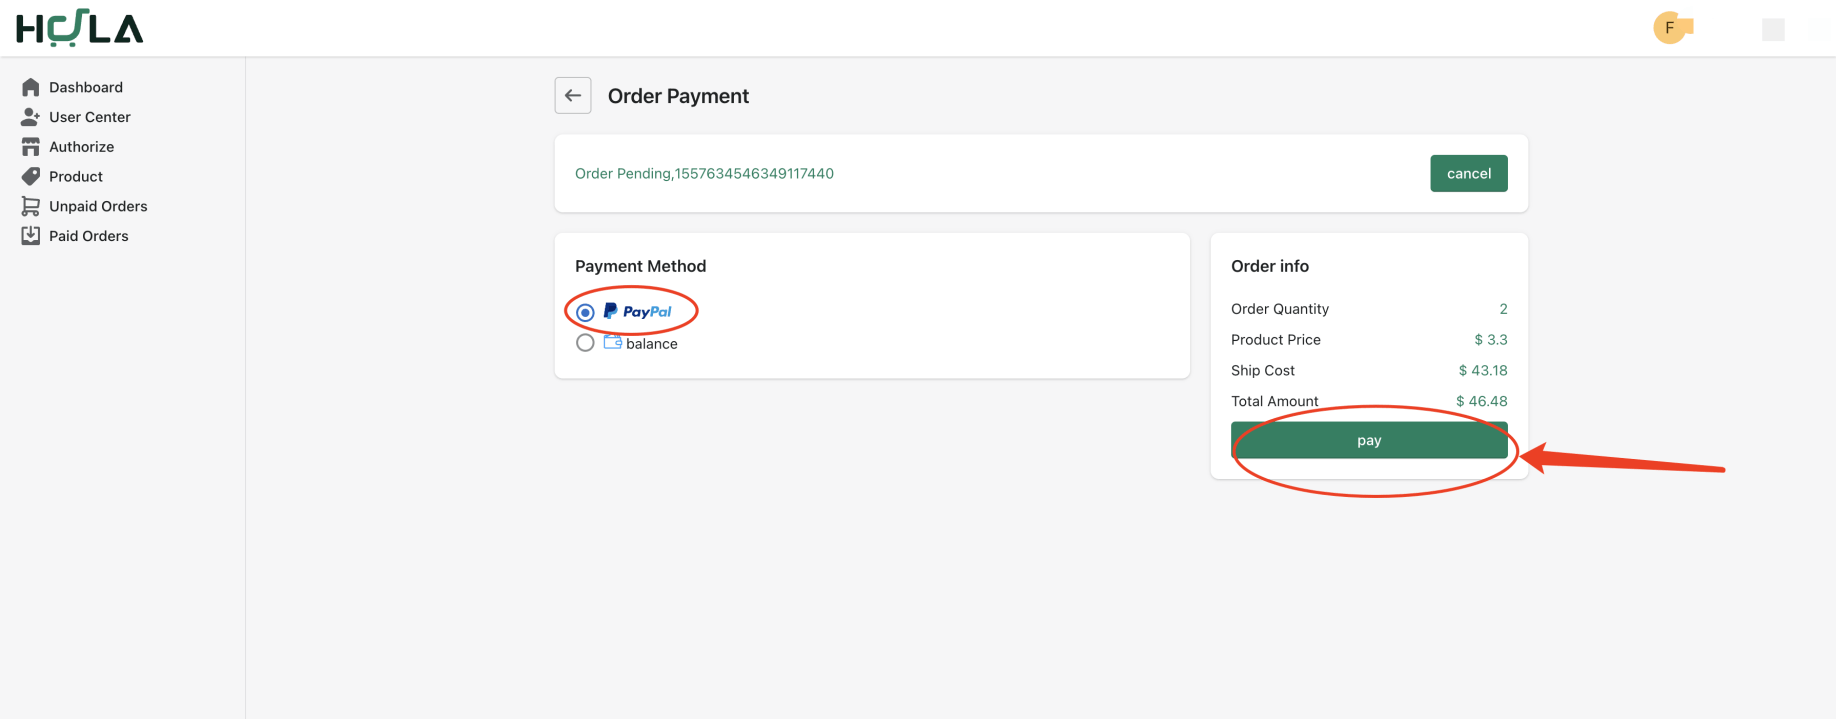Click the User Center person icon
This screenshot has width=1836, height=719.
[31, 117]
